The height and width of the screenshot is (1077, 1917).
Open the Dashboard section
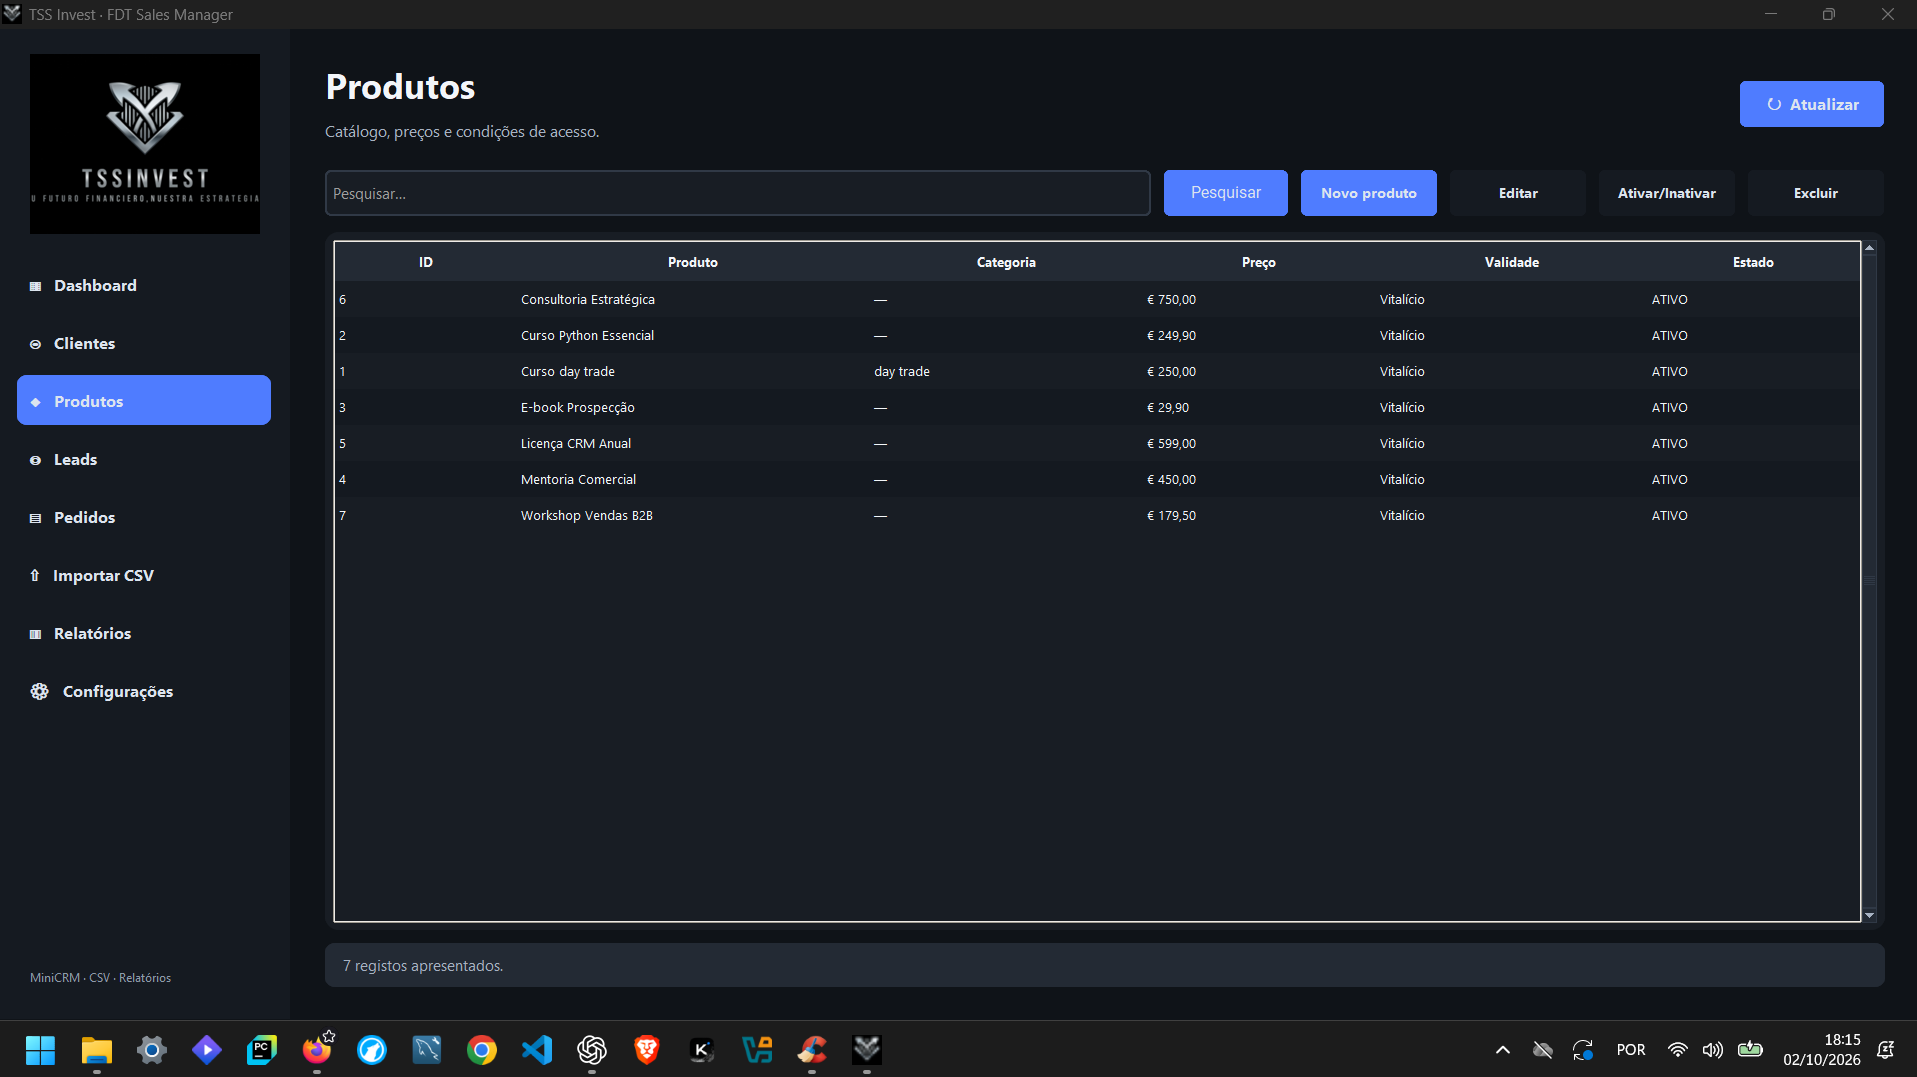click(x=144, y=286)
